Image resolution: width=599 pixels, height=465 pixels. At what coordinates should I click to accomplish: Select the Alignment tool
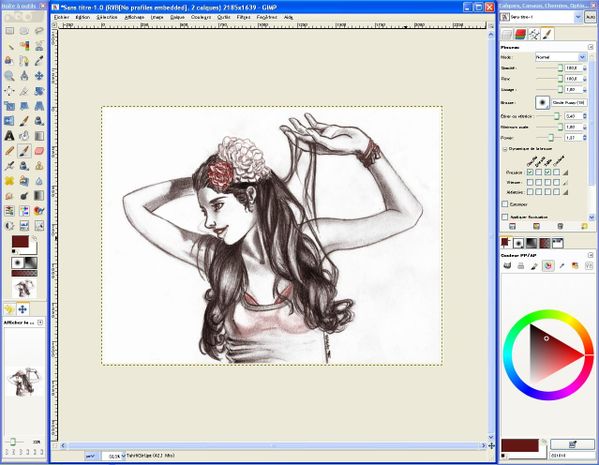pyautogui.click(x=9, y=91)
